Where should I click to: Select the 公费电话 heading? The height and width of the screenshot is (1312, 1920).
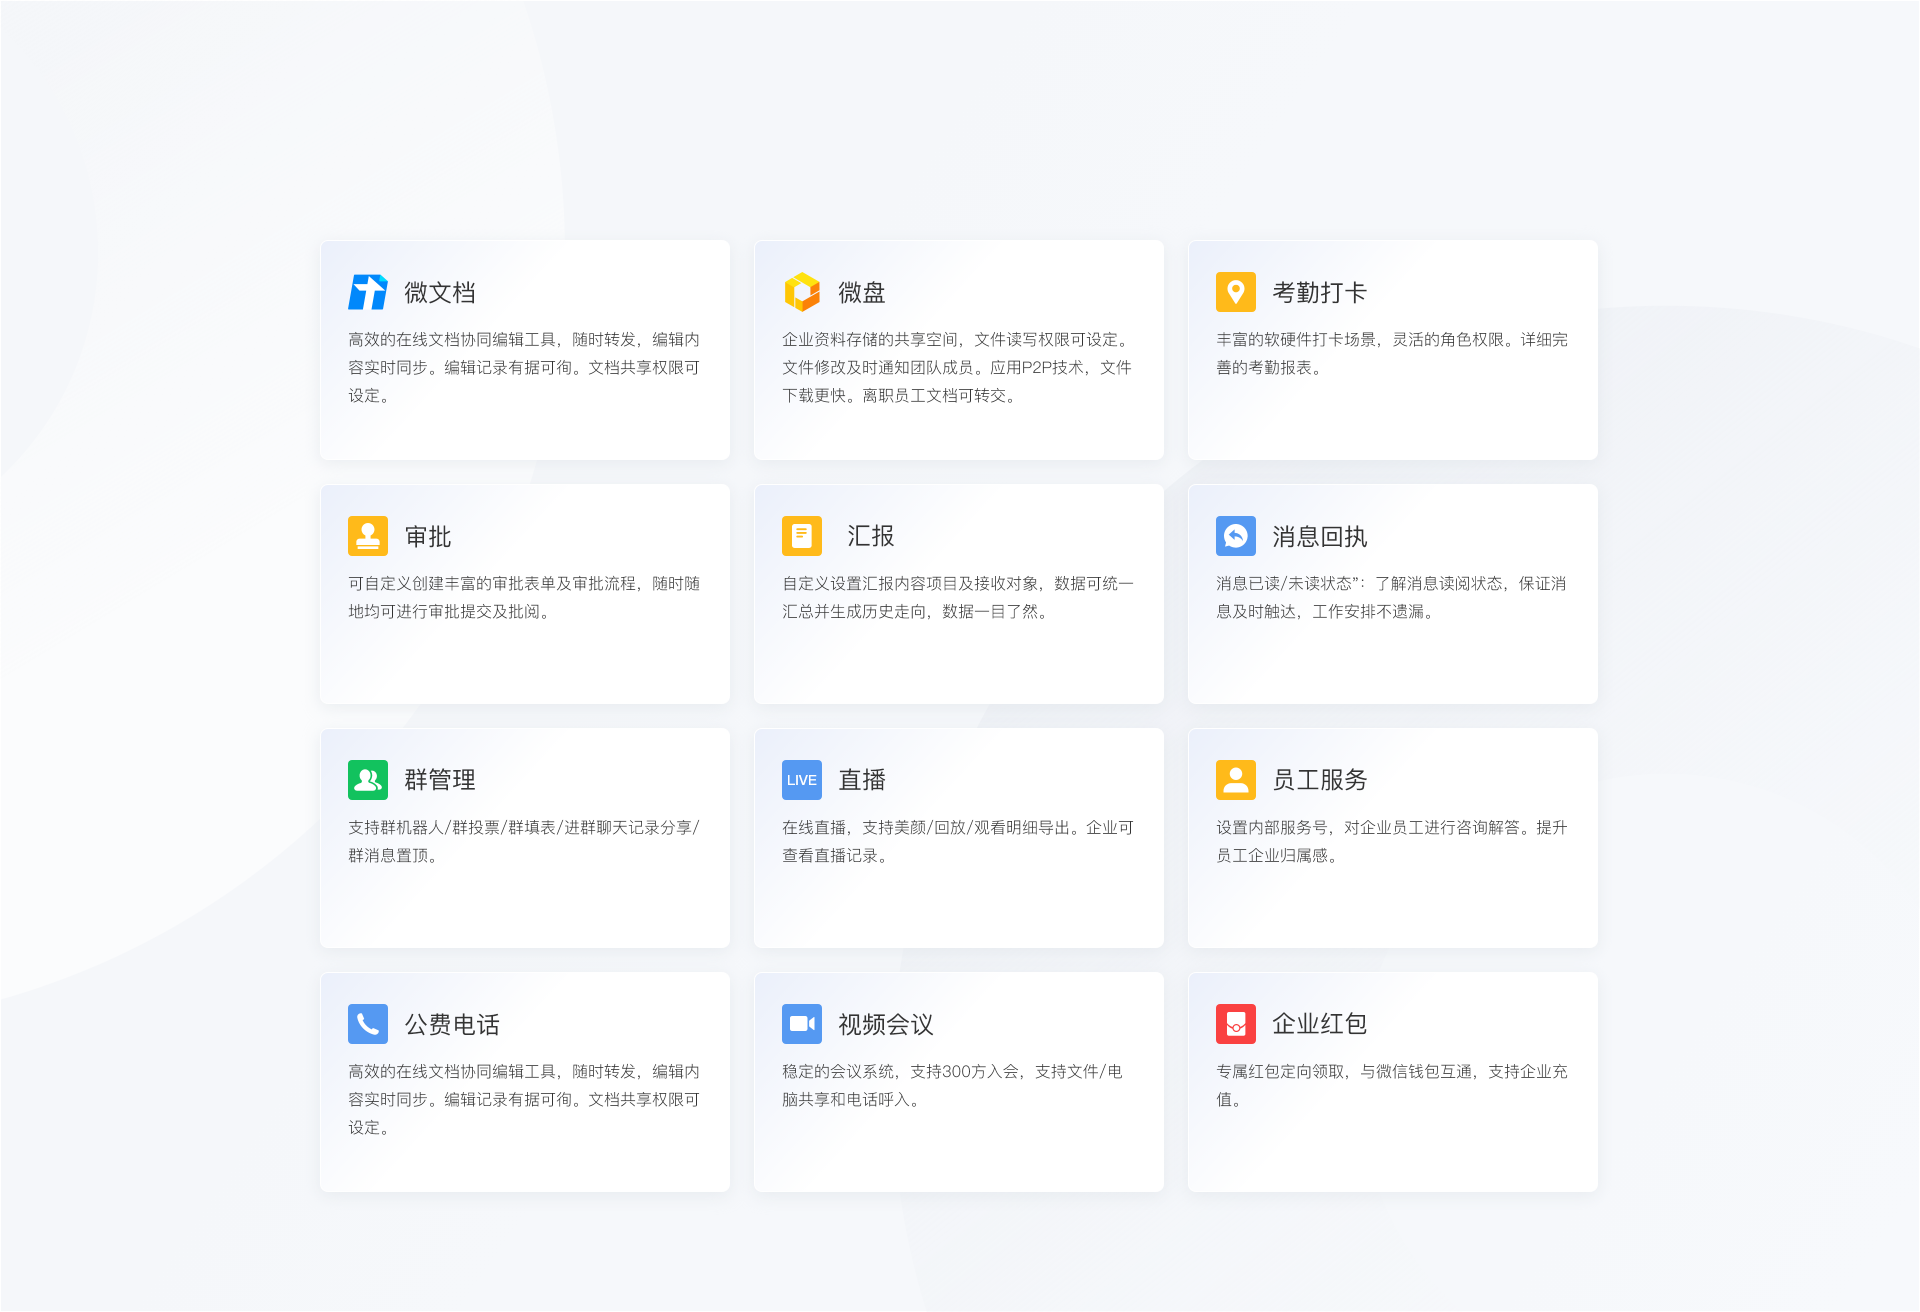tap(452, 1025)
